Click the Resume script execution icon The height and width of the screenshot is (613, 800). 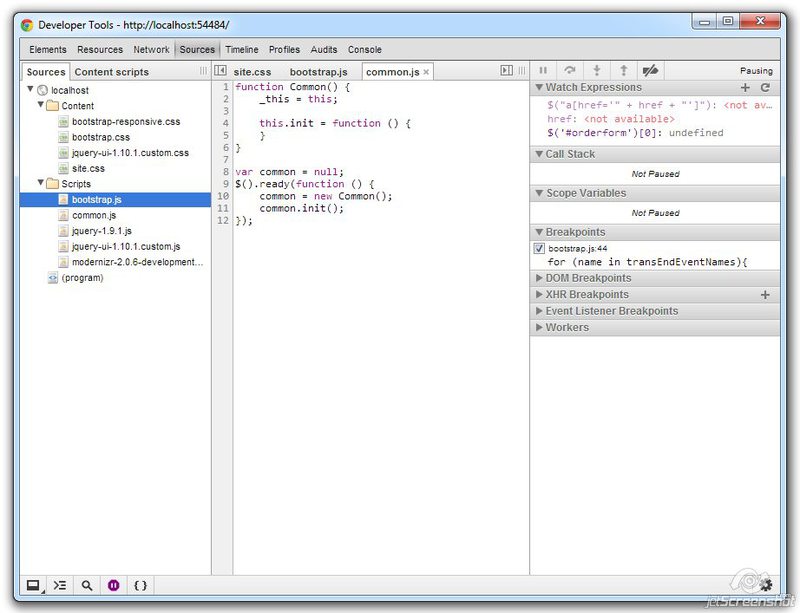[541, 70]
